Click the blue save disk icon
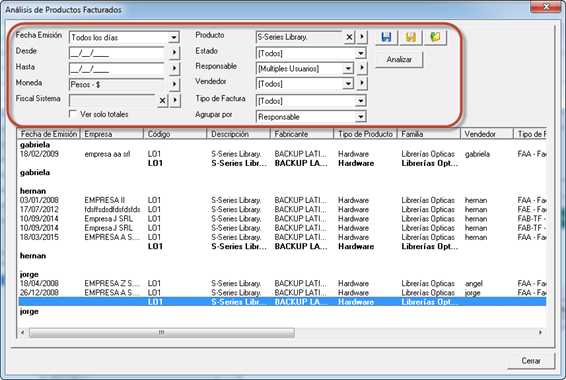Screen dimensions: 566x380 coord(386,37)
